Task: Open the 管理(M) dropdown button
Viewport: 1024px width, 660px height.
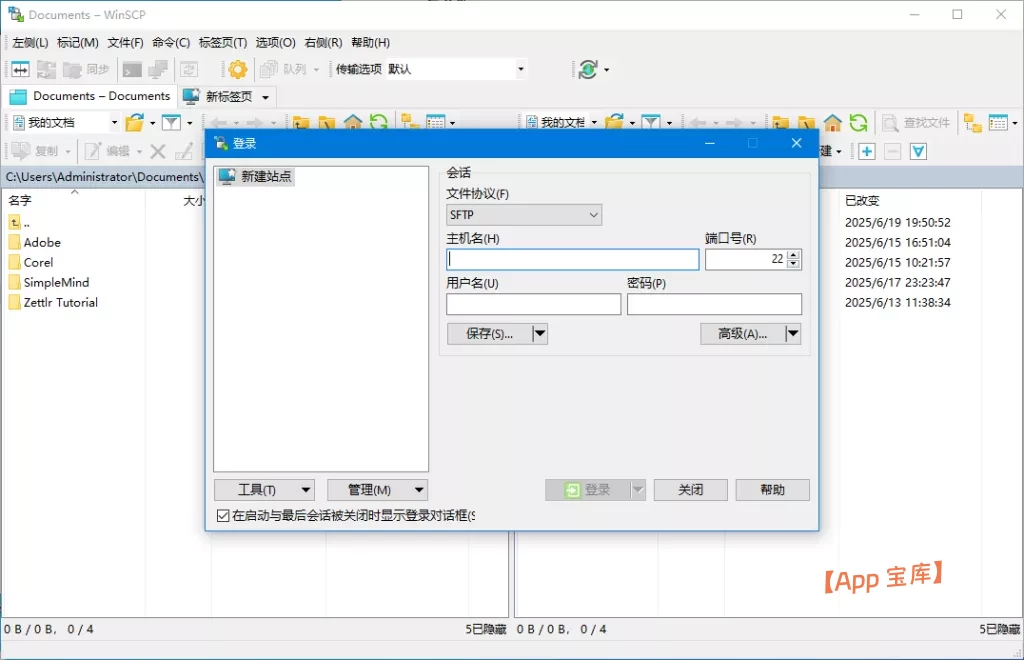Action: point(377,490)
